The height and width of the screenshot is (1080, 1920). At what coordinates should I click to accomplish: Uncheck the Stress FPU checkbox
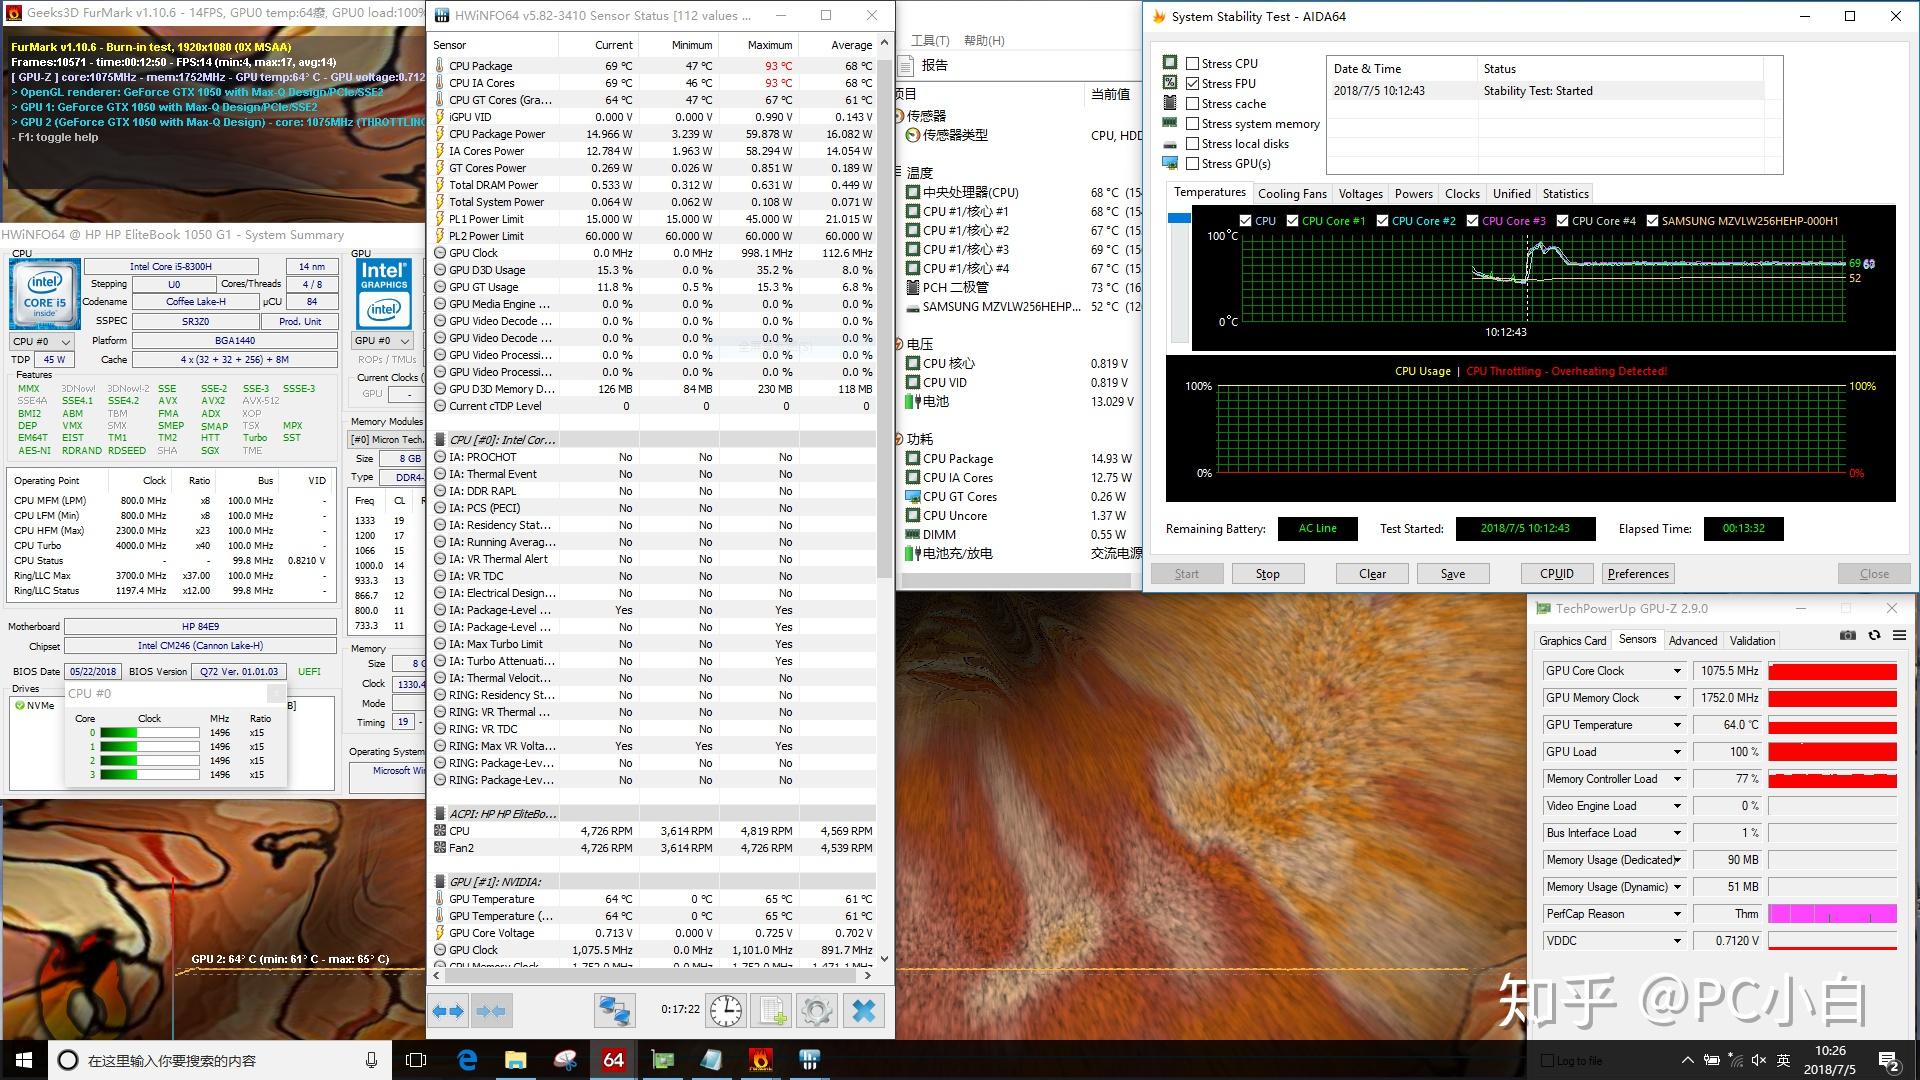(1192, 83)
